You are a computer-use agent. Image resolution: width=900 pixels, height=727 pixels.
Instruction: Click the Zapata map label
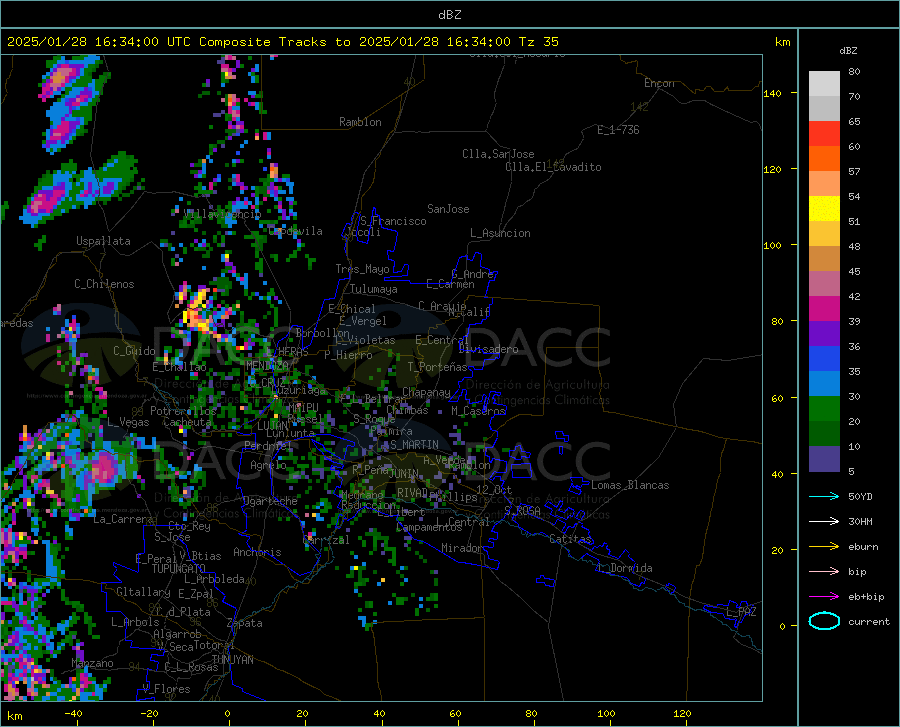pyautogui.click(x=245, y=623)
